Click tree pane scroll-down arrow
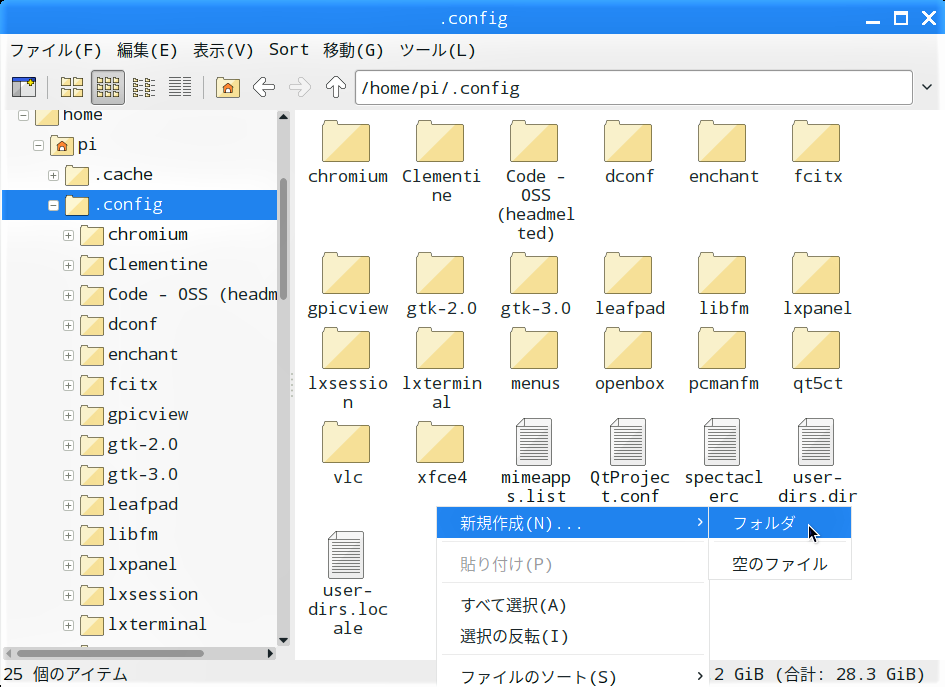Viewport: 945px width, 687px height. coord(283,640)
